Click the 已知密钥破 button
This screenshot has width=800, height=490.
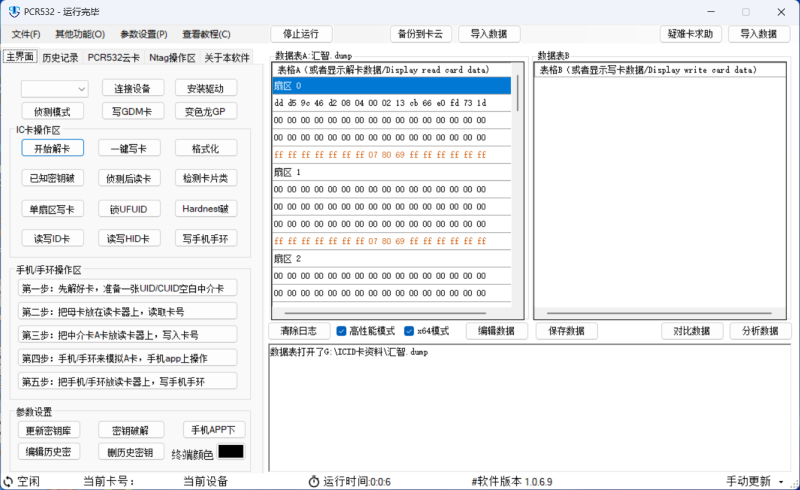(x=53, y=178)
